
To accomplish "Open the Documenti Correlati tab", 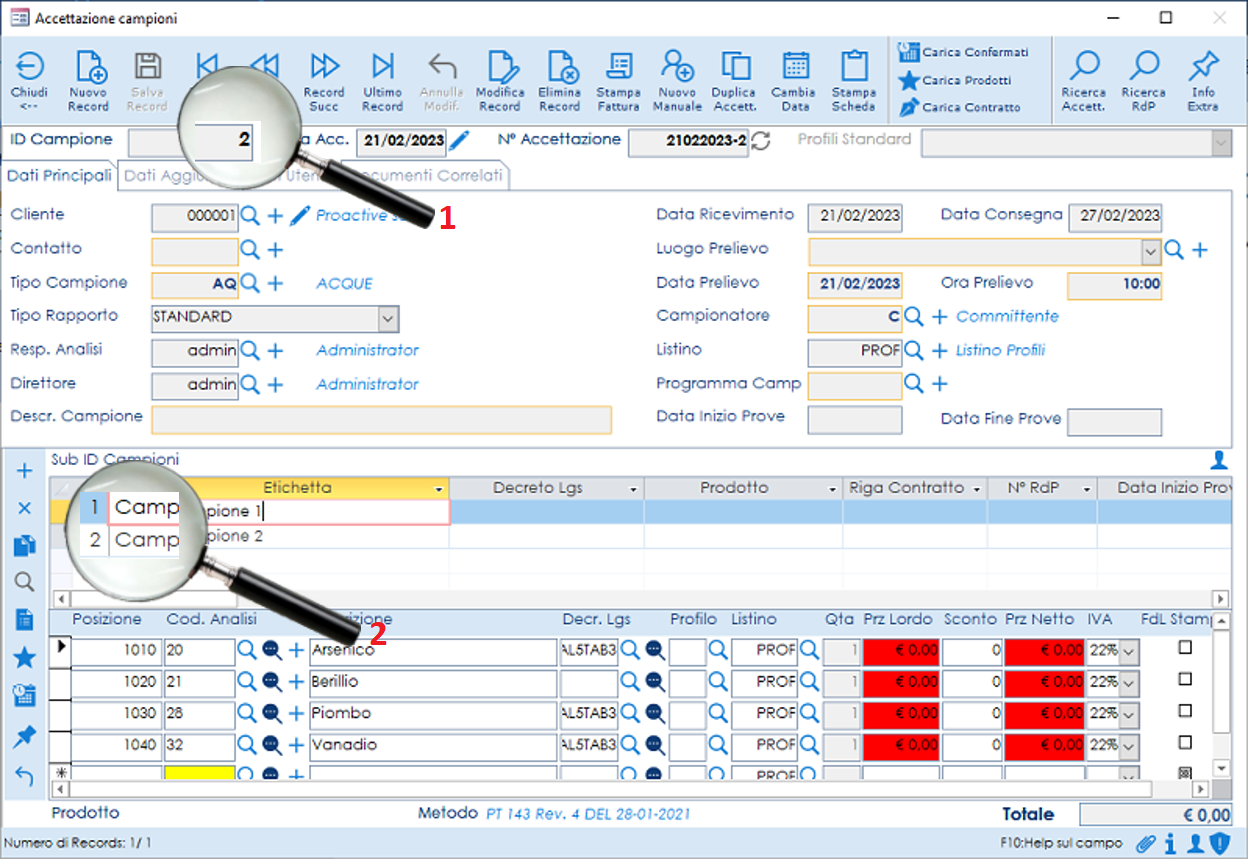I will [432, 176].
